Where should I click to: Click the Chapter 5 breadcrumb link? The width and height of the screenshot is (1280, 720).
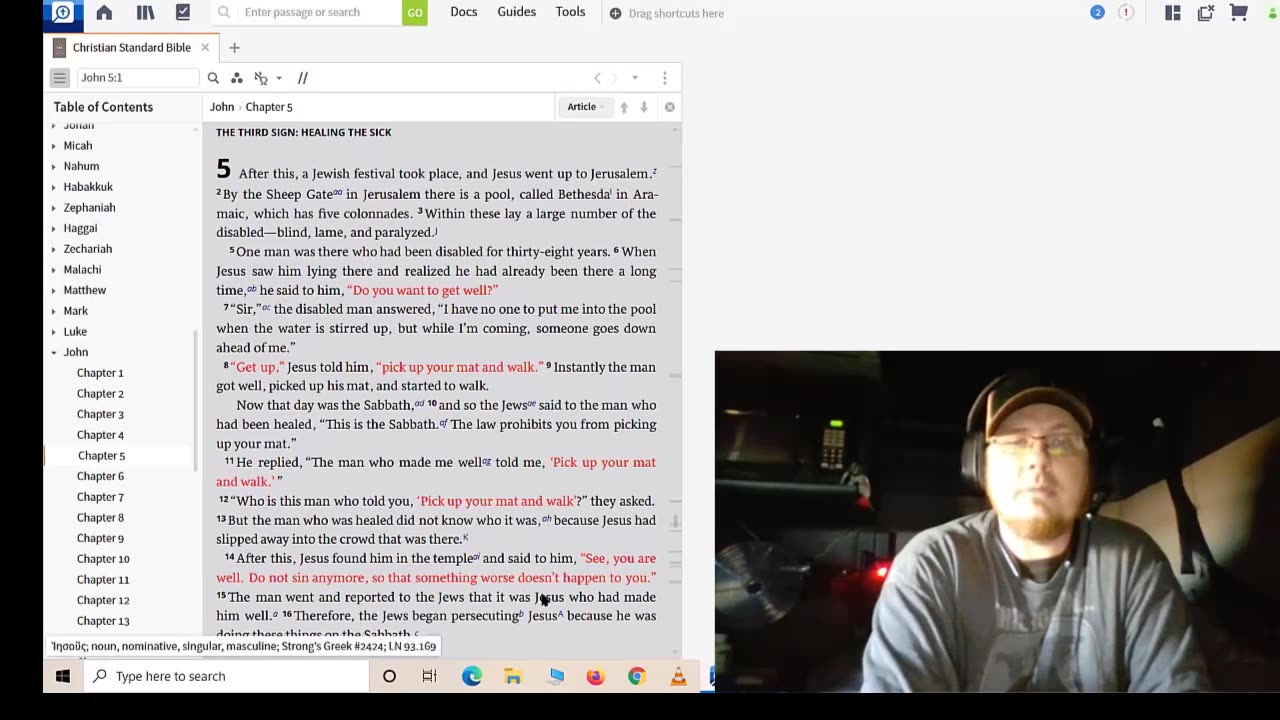point(269,107)
